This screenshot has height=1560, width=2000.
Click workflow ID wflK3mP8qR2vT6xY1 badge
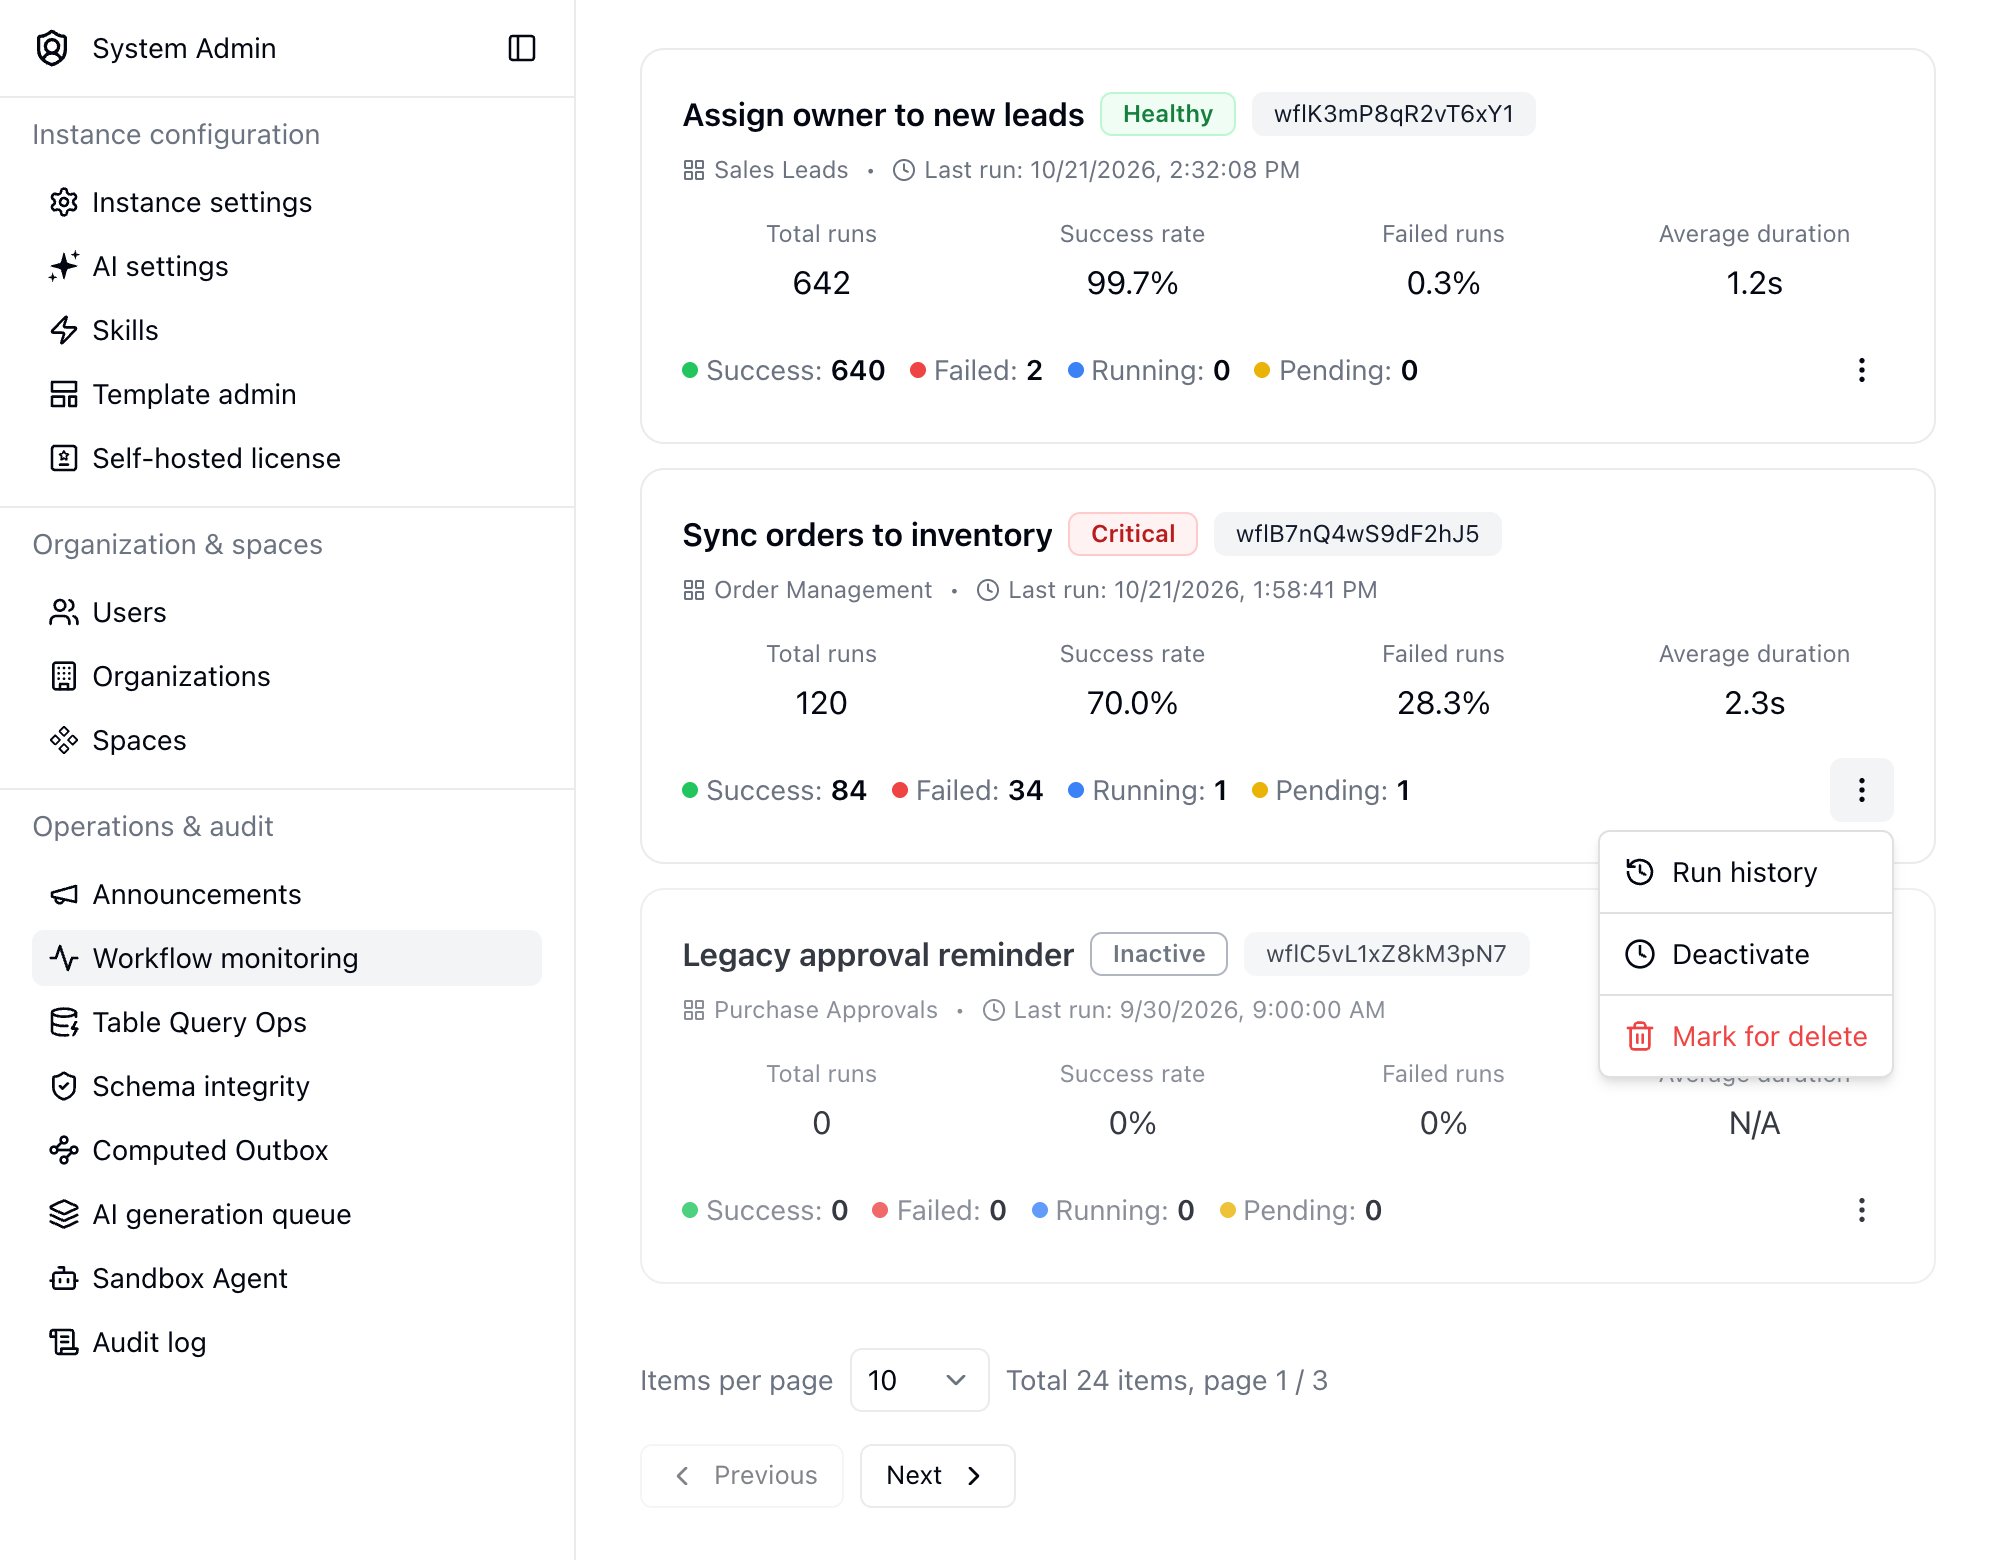1393,114
